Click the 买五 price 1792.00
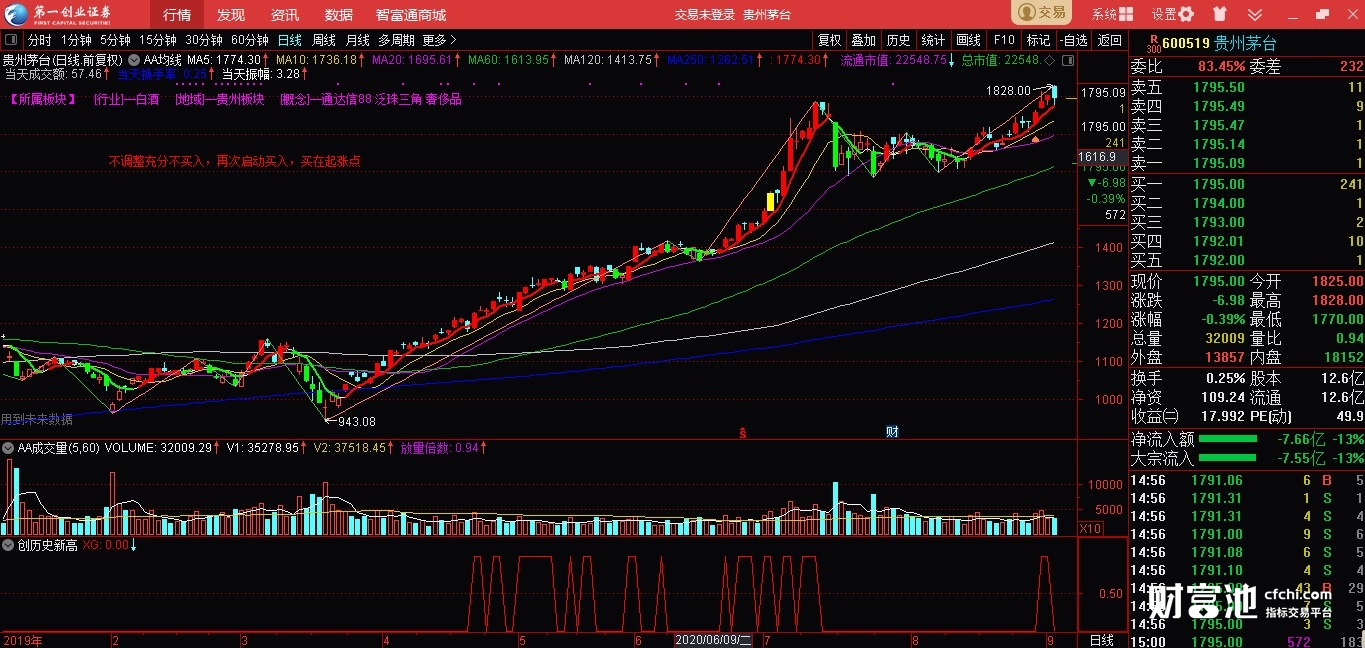The image size is (1365, 648). [x=1219, y=260]
